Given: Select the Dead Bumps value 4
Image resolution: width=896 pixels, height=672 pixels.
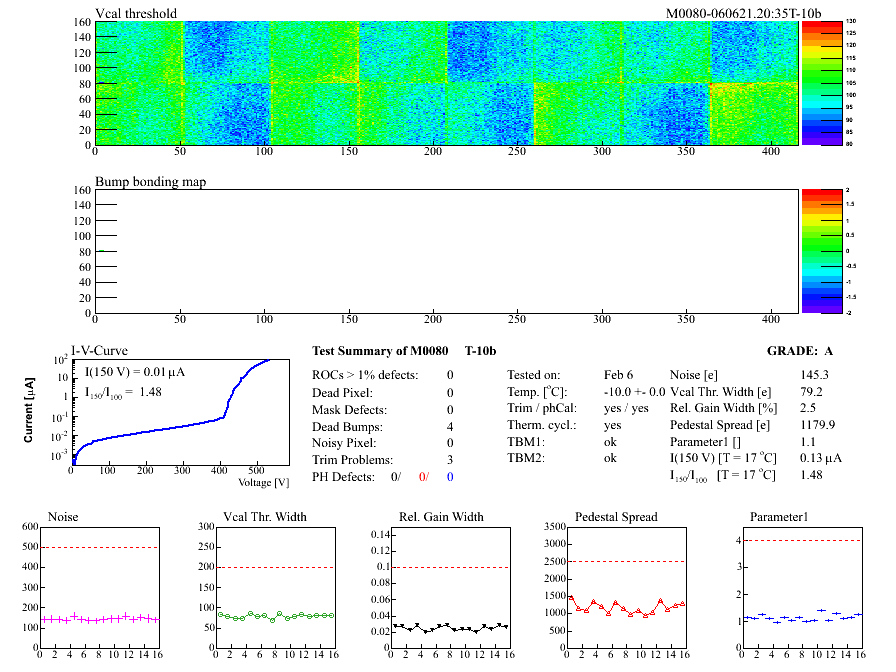Looking at the screenshot, I should (450, 426).
